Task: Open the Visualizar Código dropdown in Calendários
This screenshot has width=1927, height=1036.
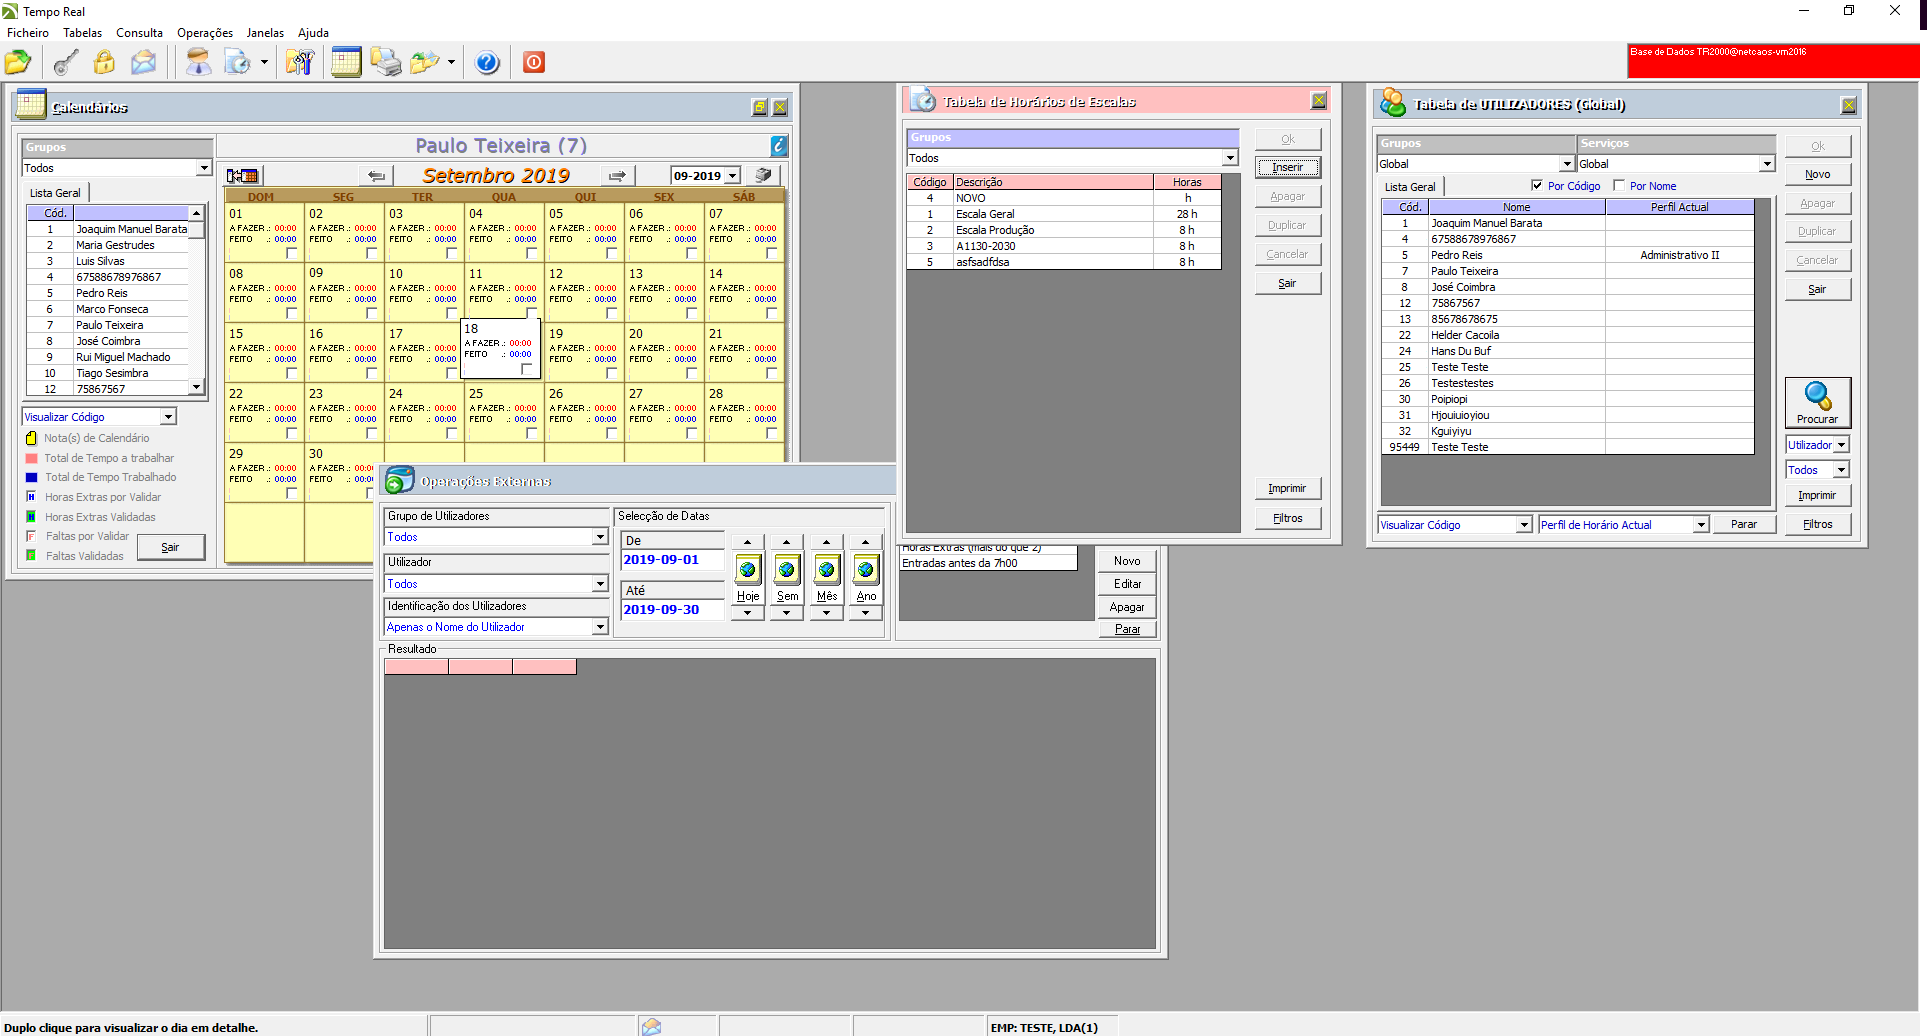Action: [x=168, y=417]
